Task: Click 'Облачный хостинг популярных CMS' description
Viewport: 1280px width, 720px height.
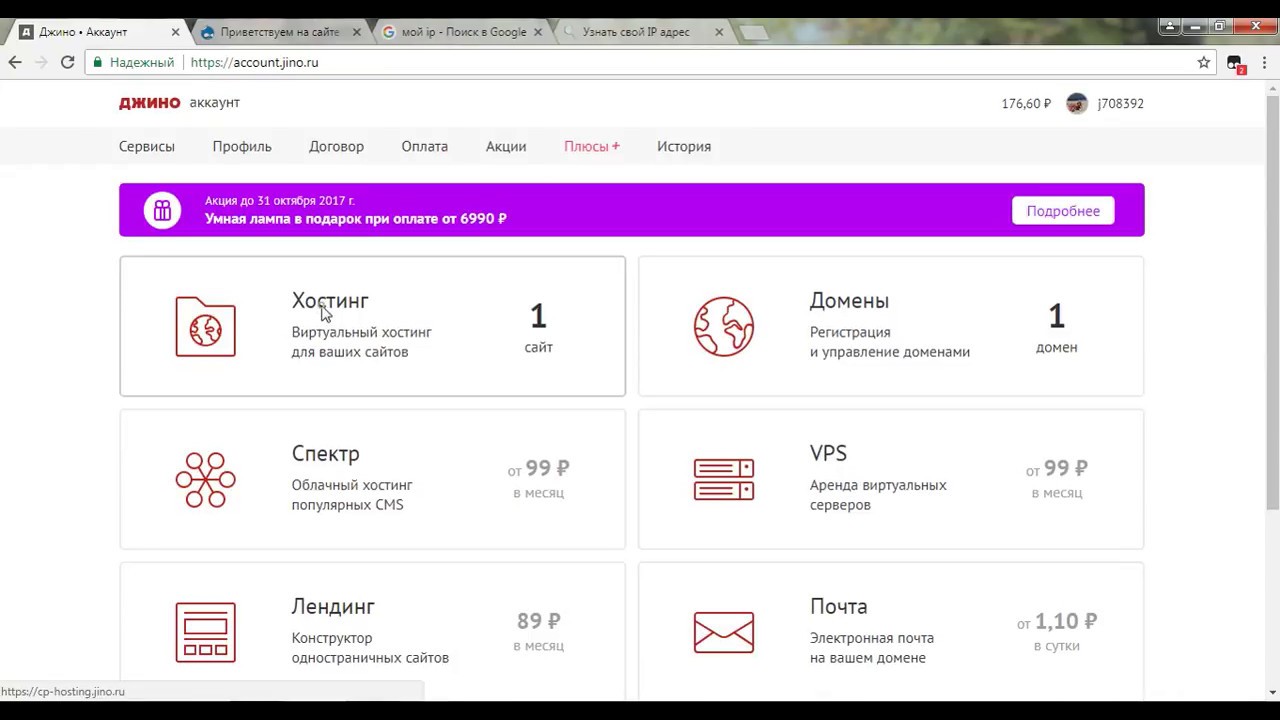Action: pos(352,495)
